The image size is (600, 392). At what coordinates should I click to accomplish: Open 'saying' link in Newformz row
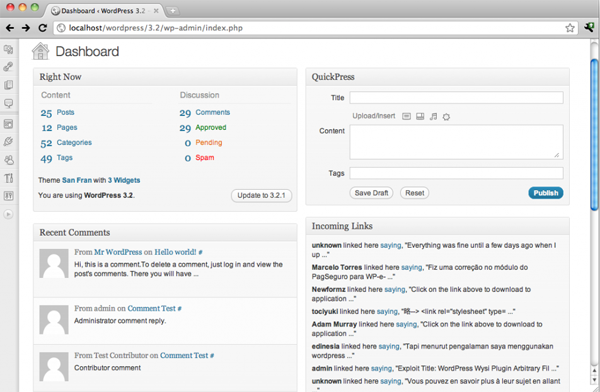coord(395,289)
